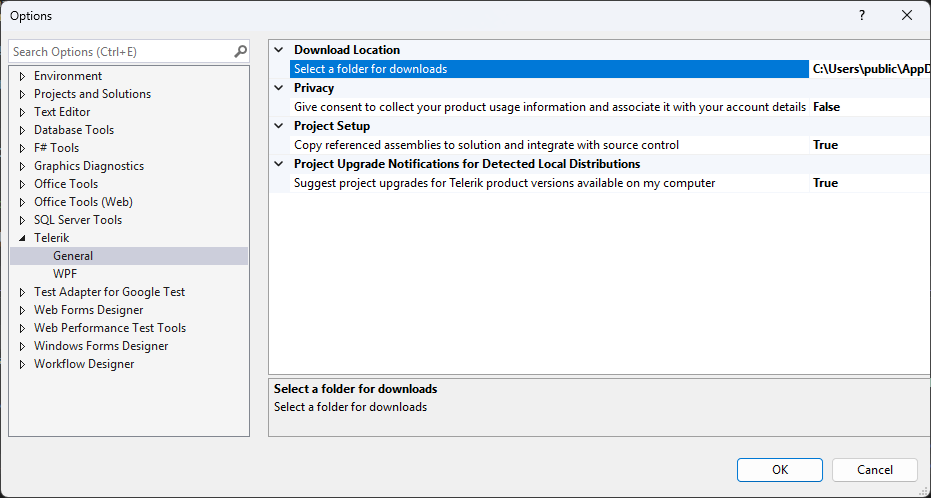Select the Office Tools (Web) category
The image size is (931, 498).
pyautogui.click(x=83, y=202)
